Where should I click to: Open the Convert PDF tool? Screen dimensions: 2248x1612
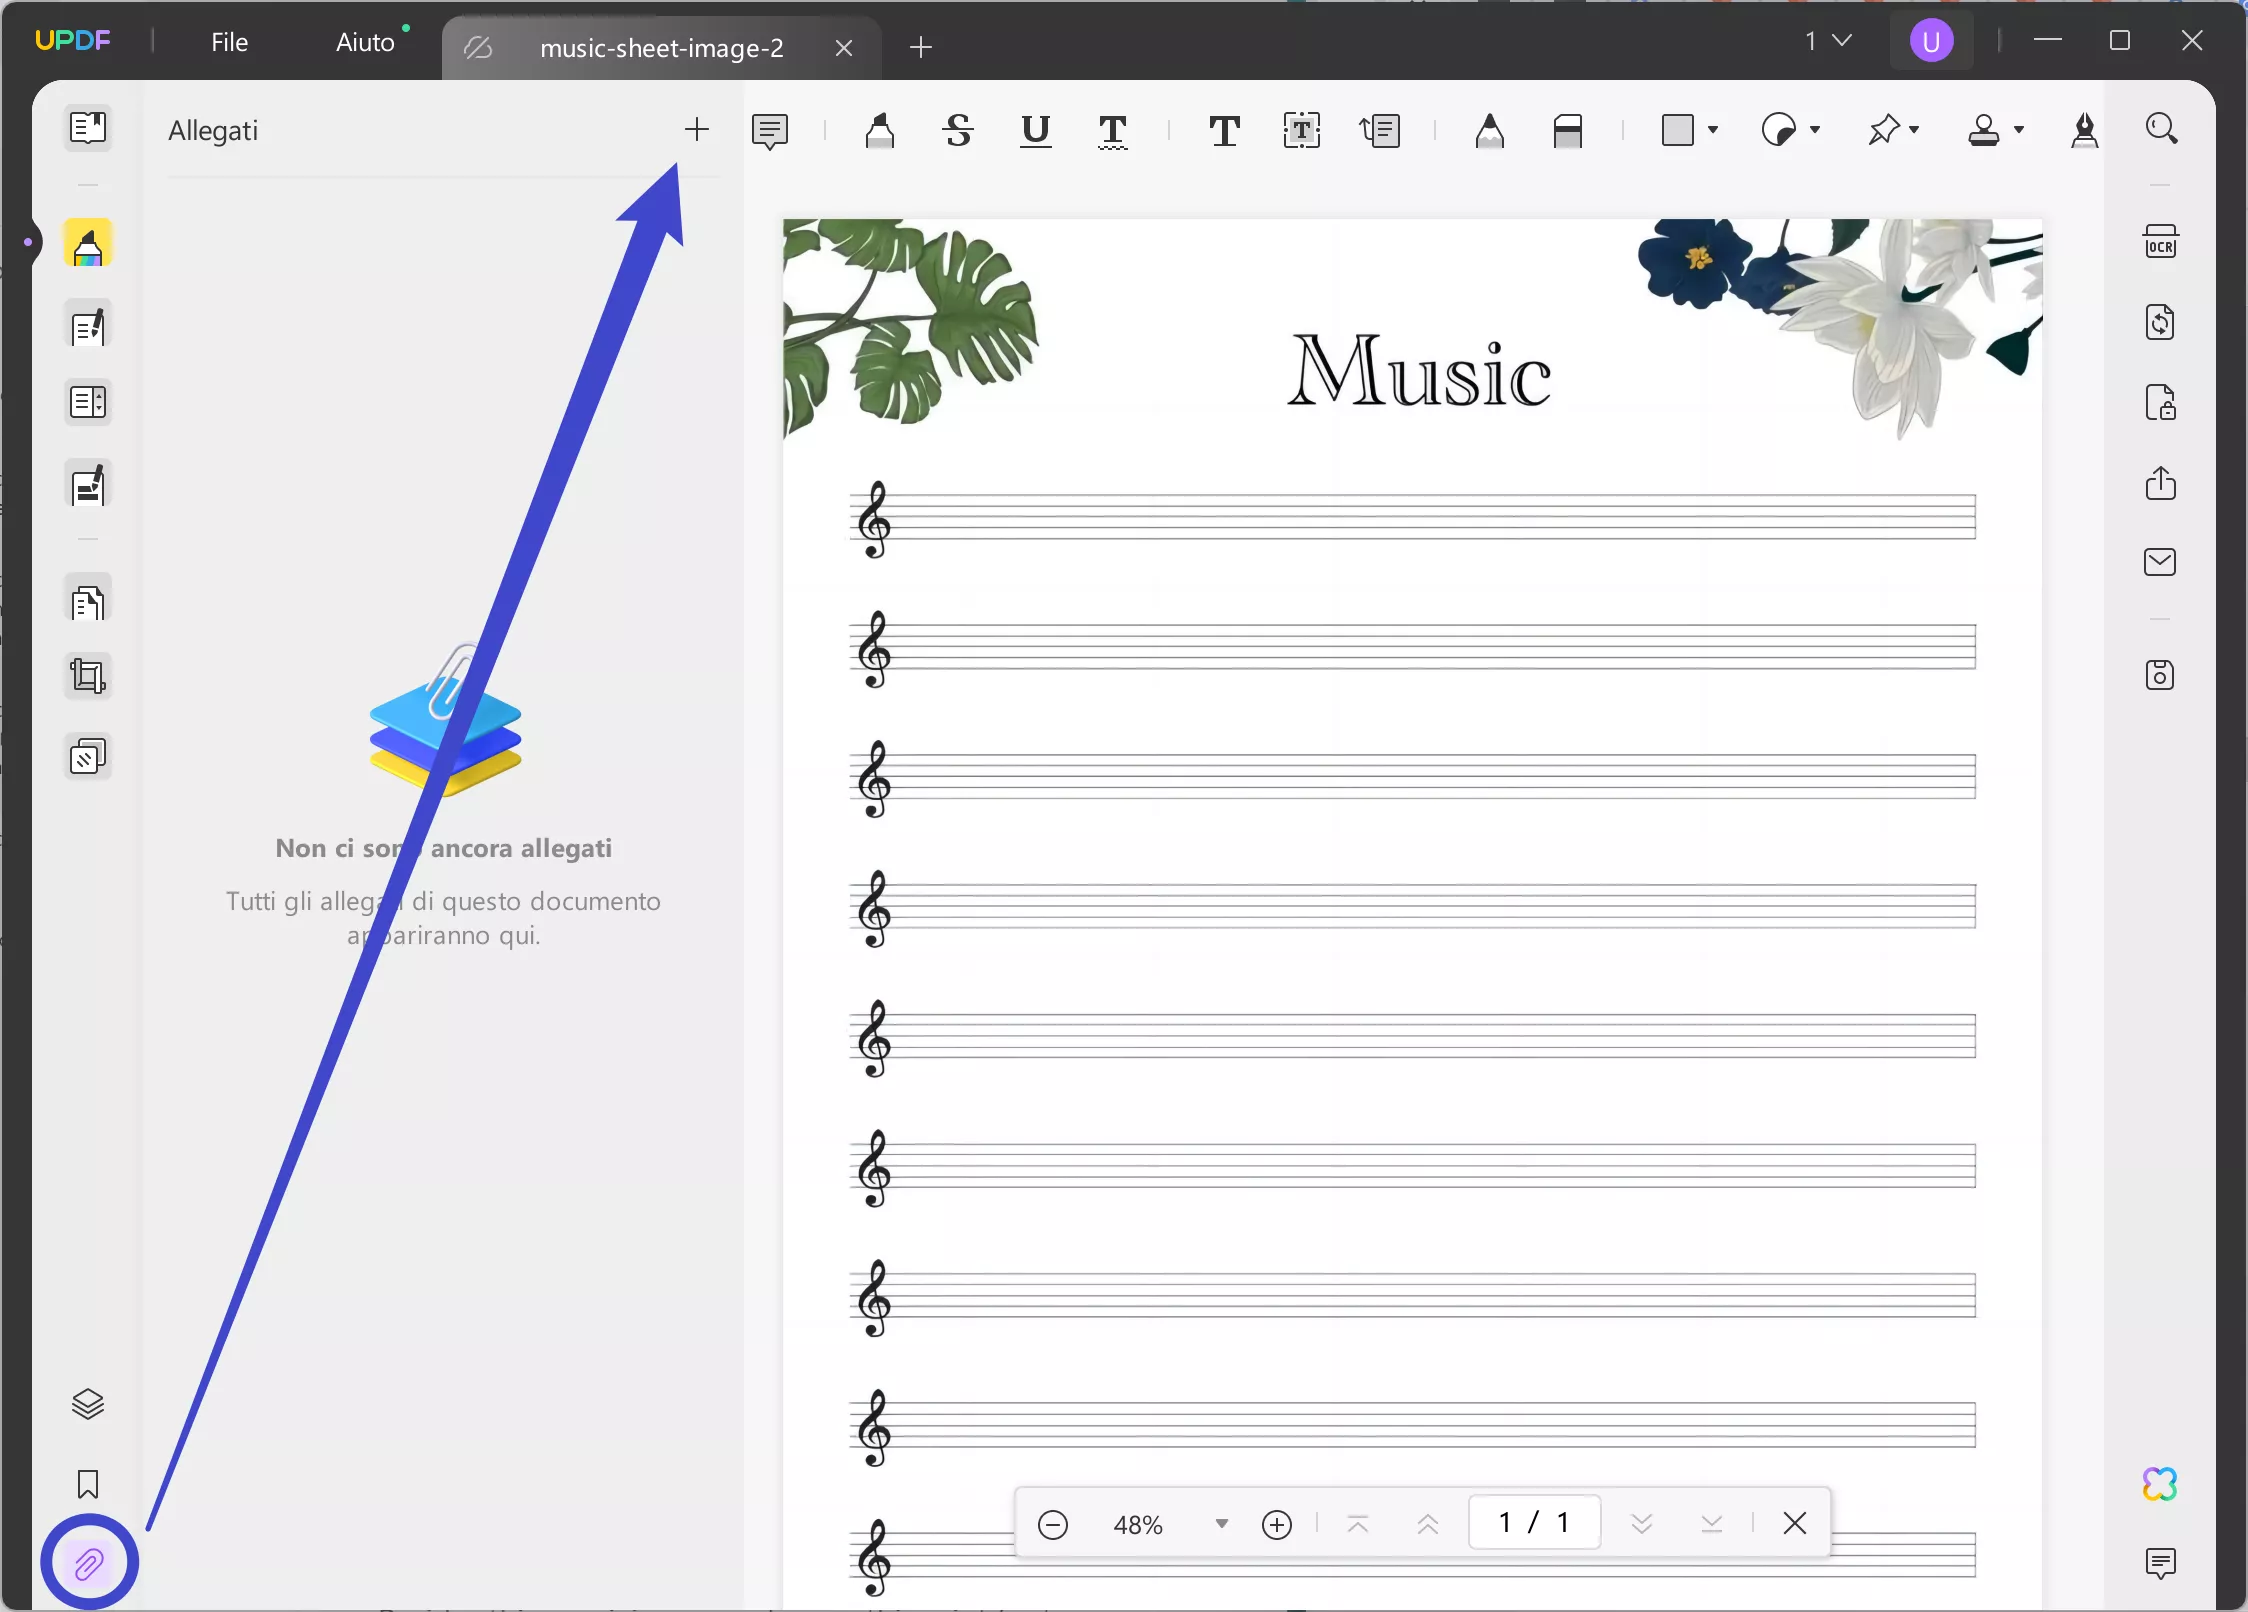[x=2161, y=322]
